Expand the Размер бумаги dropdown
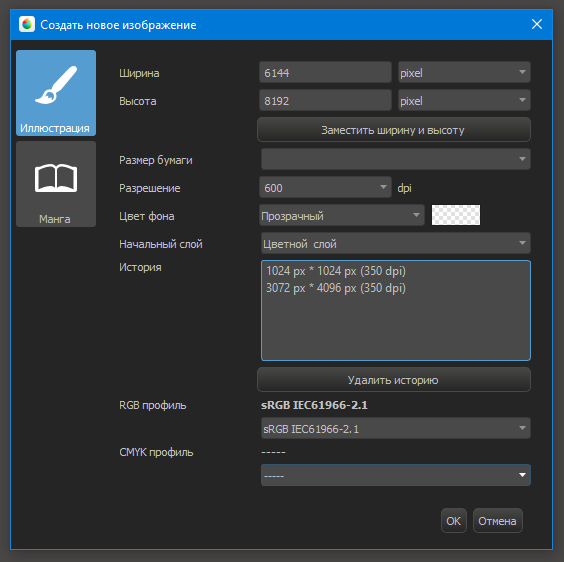 point(396,159)
